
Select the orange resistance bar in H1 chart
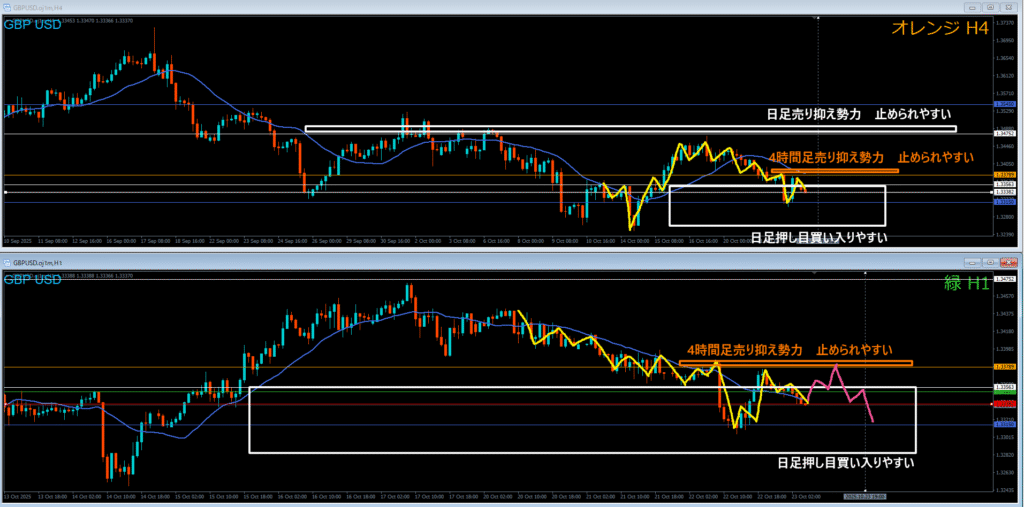pos(795,363)
